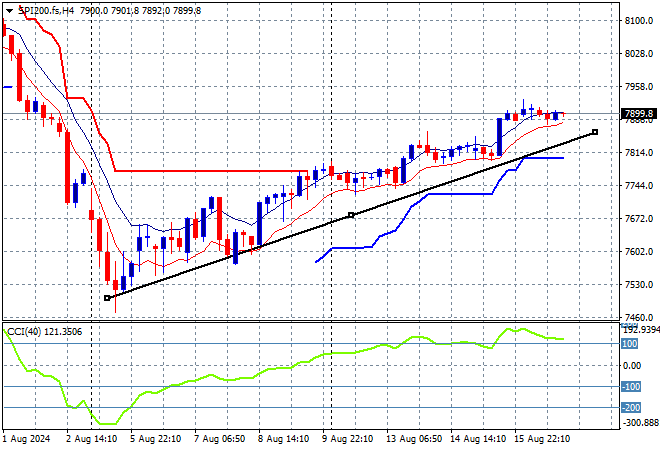
Task: Click the CCI 0.00 axis label
Action: 632,365
